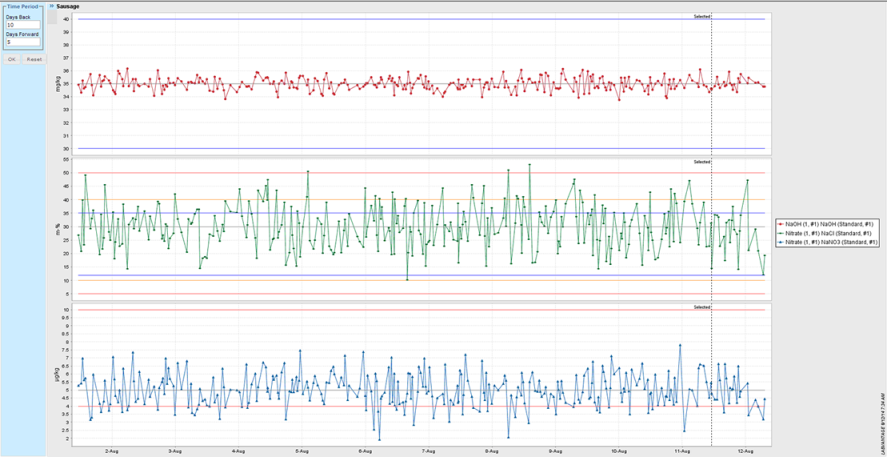Click the Selected marker label on top chart
This screenshot has width=887, height=457.
click(x=702, y=17)
